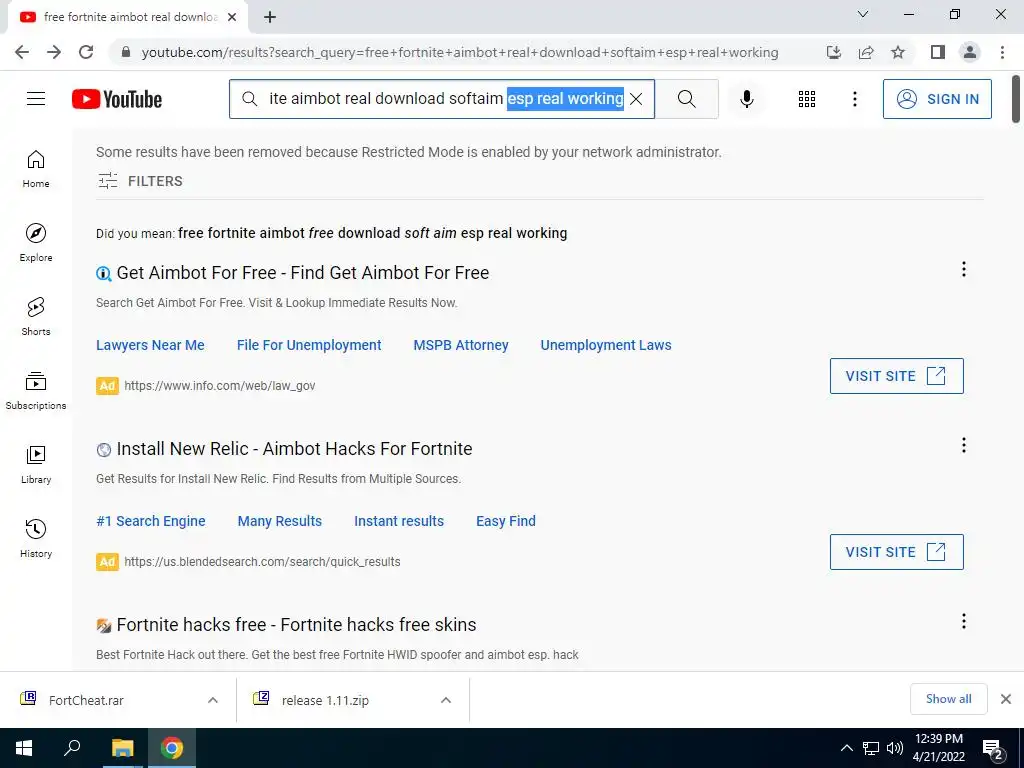Screen dimensions: 1024x768
Task: Open a new browser tab
Action: click(270, 17)
